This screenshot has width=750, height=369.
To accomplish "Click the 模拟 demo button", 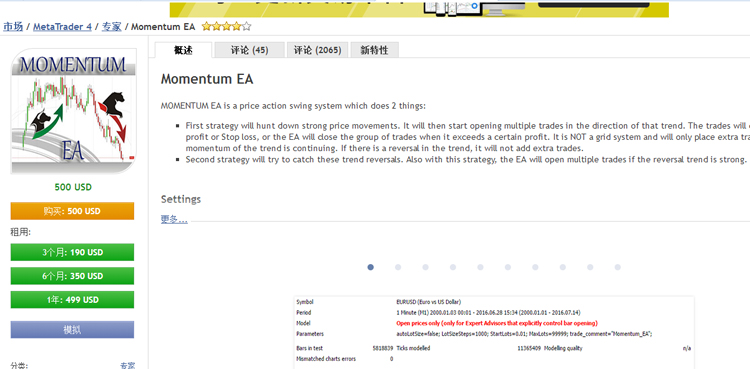I will [72, 330].
